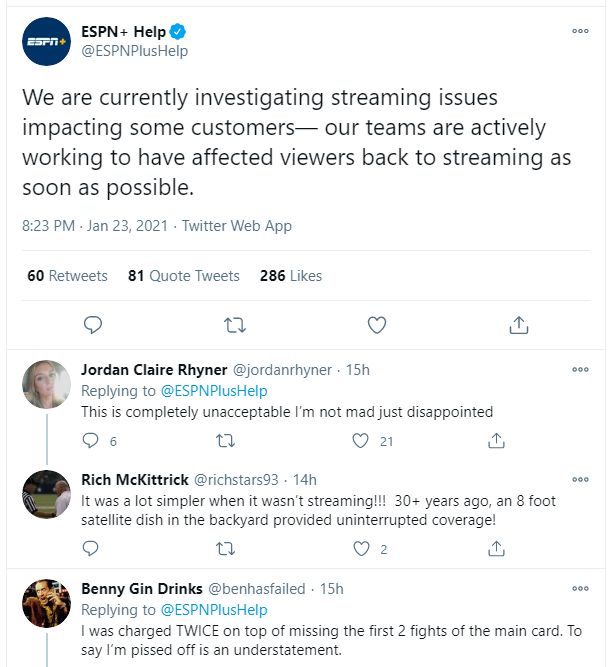The image size is (609, 667).
Task: Like Rich McKittrick's tweet
Action: coord(361,548)
